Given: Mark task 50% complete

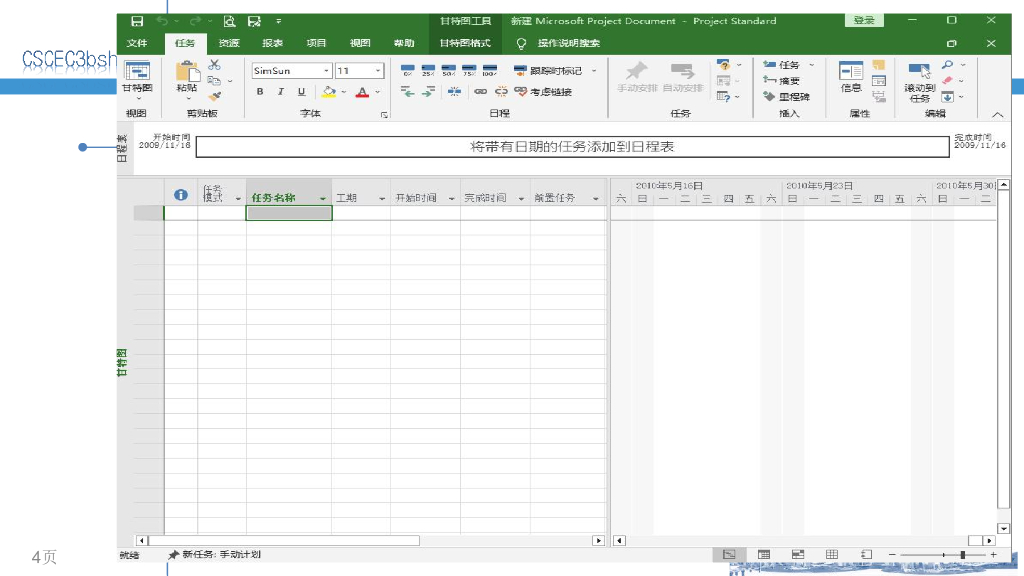Looking at the screenshot, I should pyautogui.click(x=448, y=71).
